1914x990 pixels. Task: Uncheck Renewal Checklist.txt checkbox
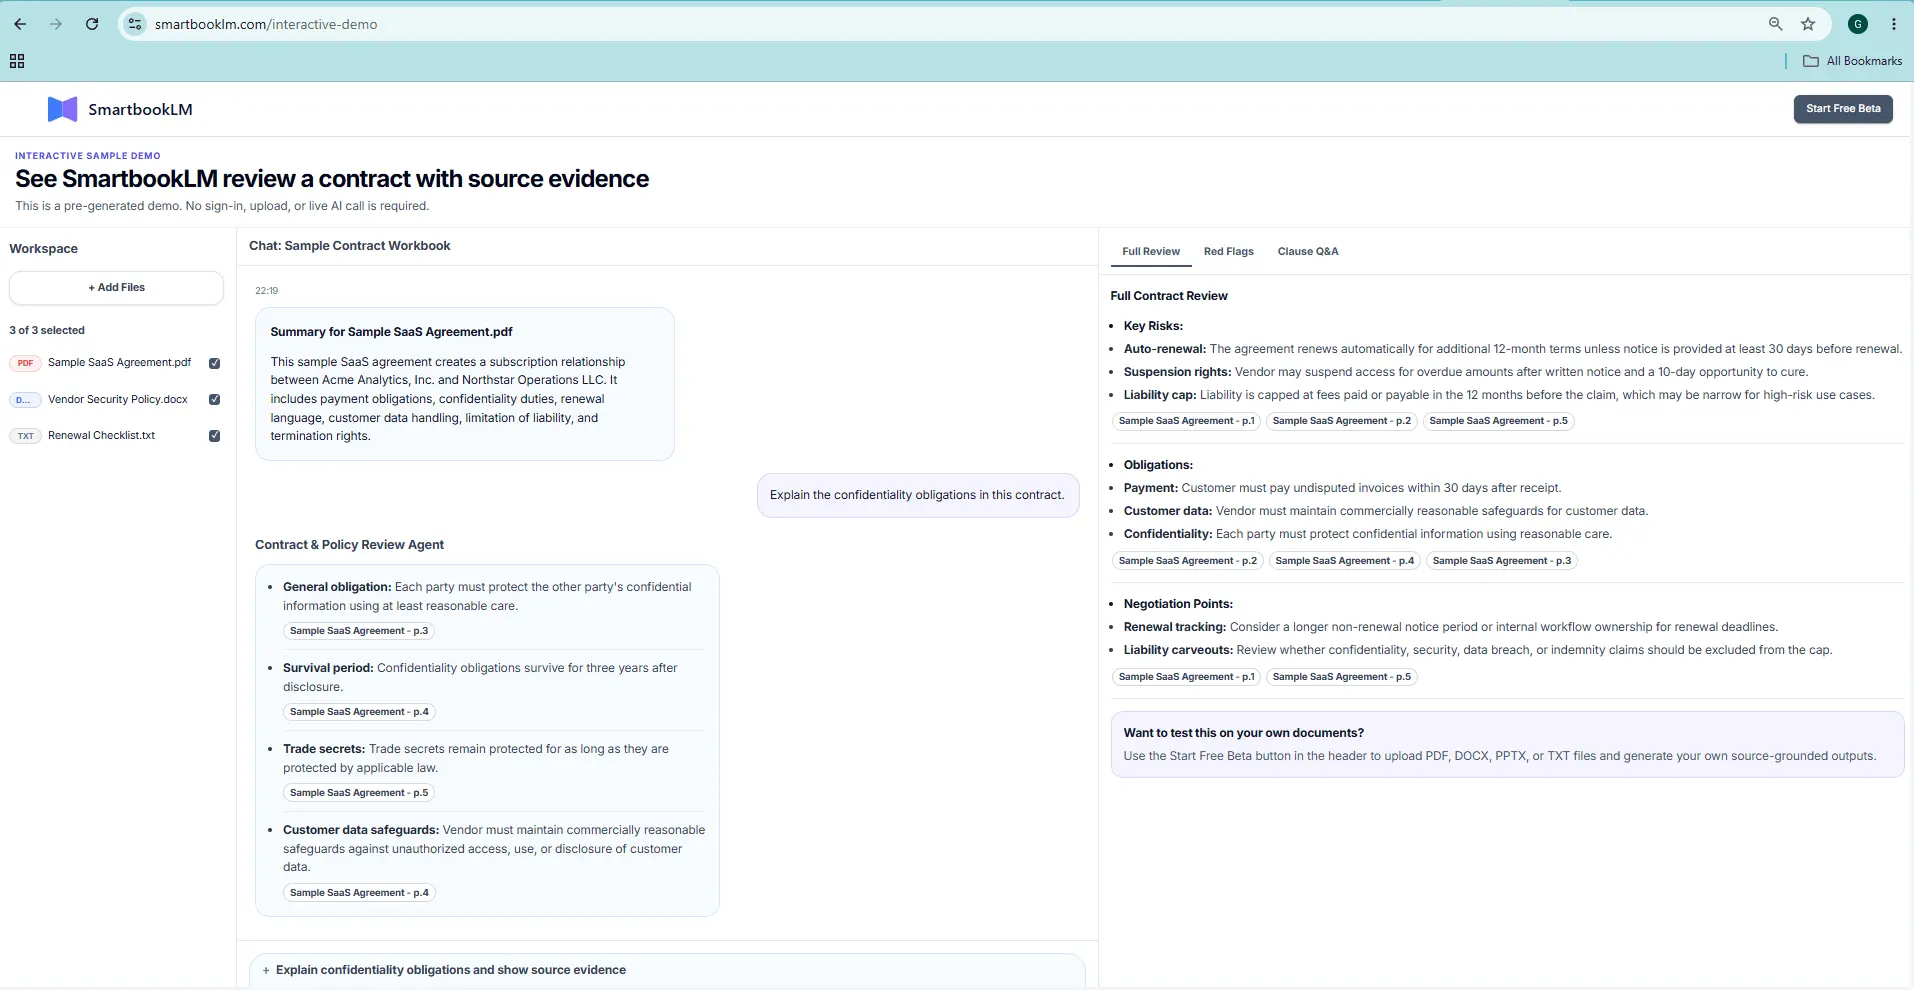[214, 435]
